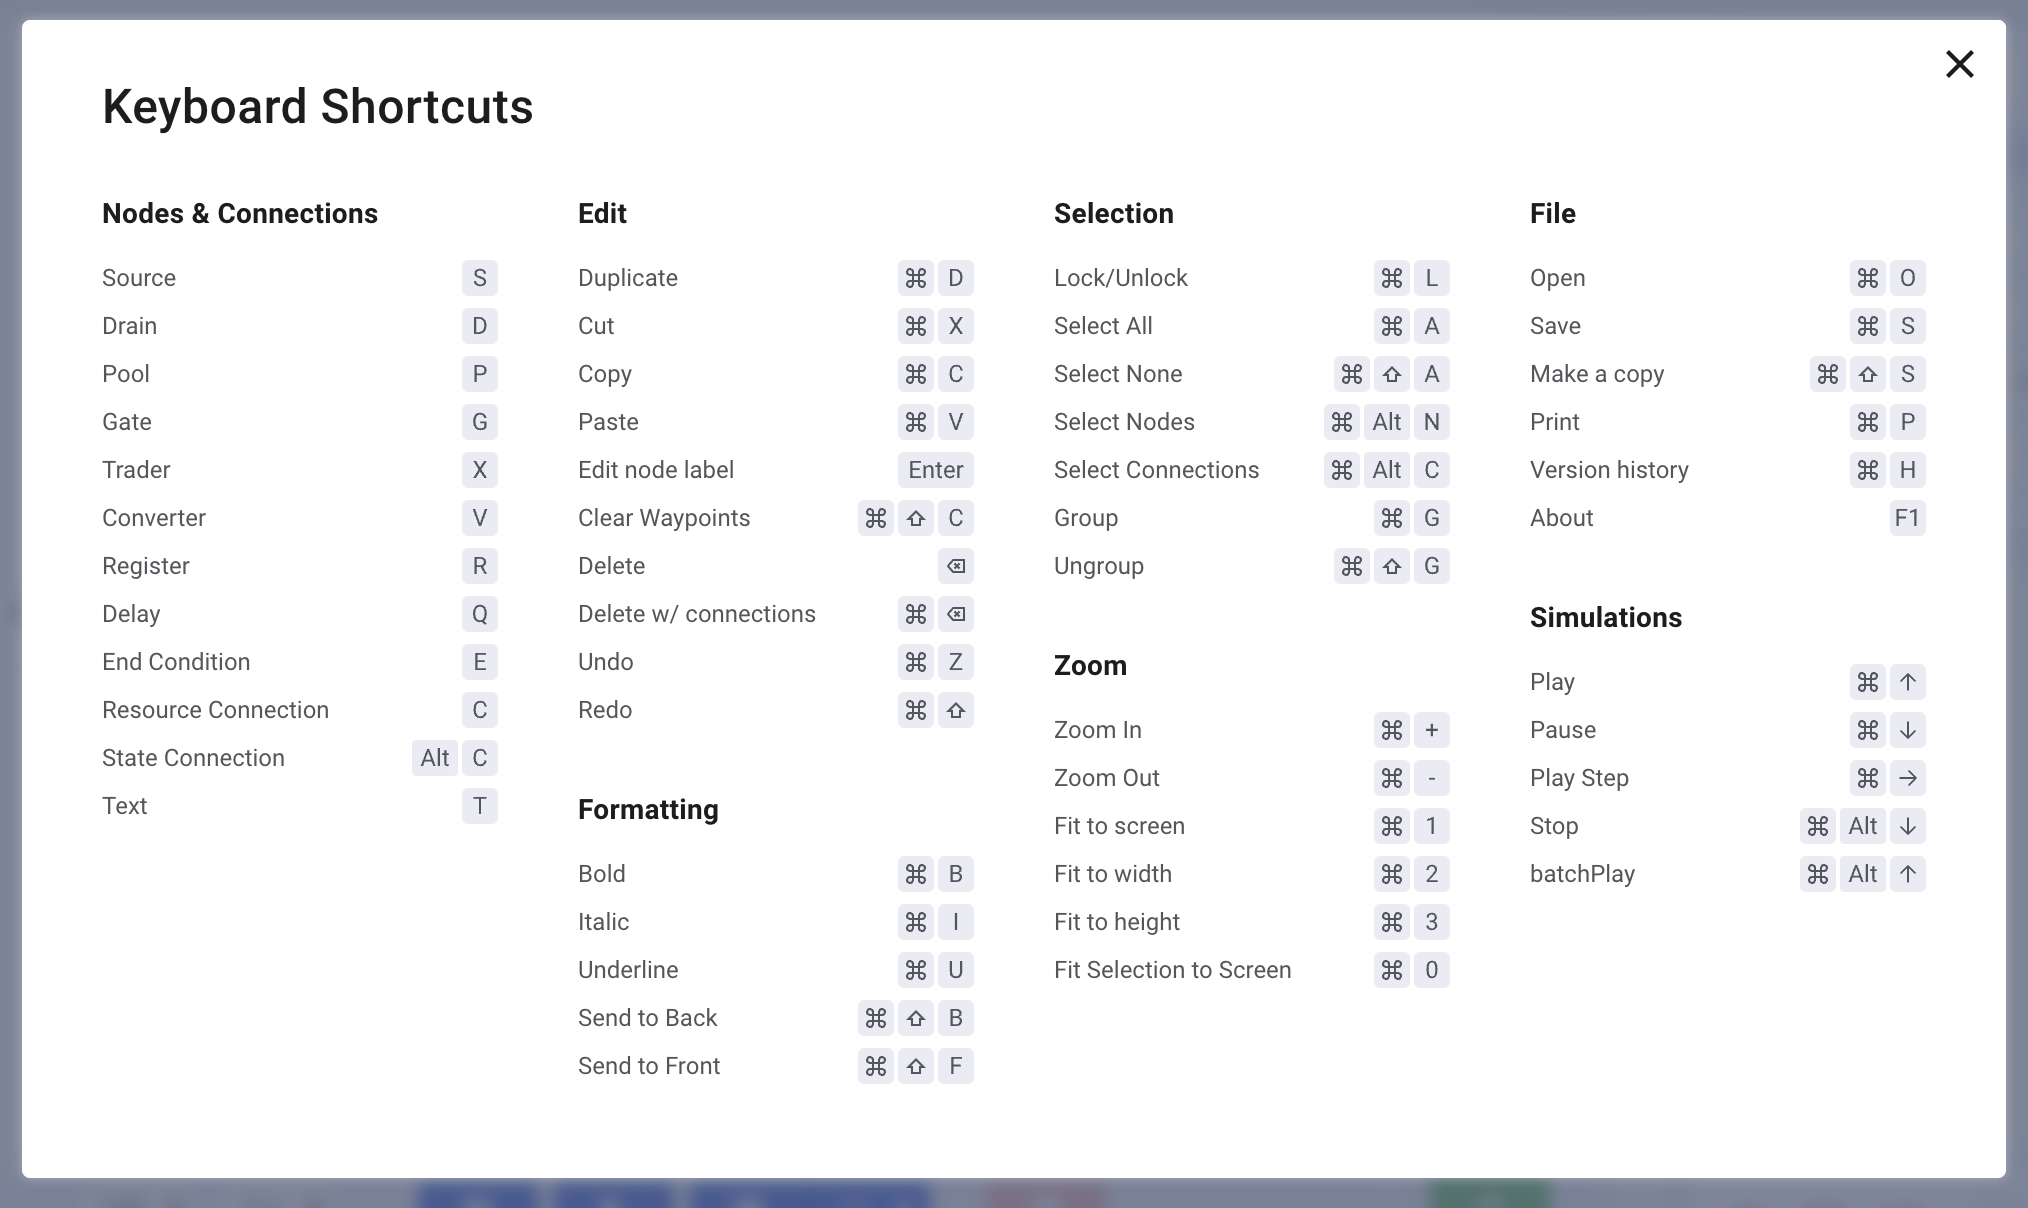The image size is (2028, 1208).
Task: Click the Cut label under Edit
Action: [596, 326]
